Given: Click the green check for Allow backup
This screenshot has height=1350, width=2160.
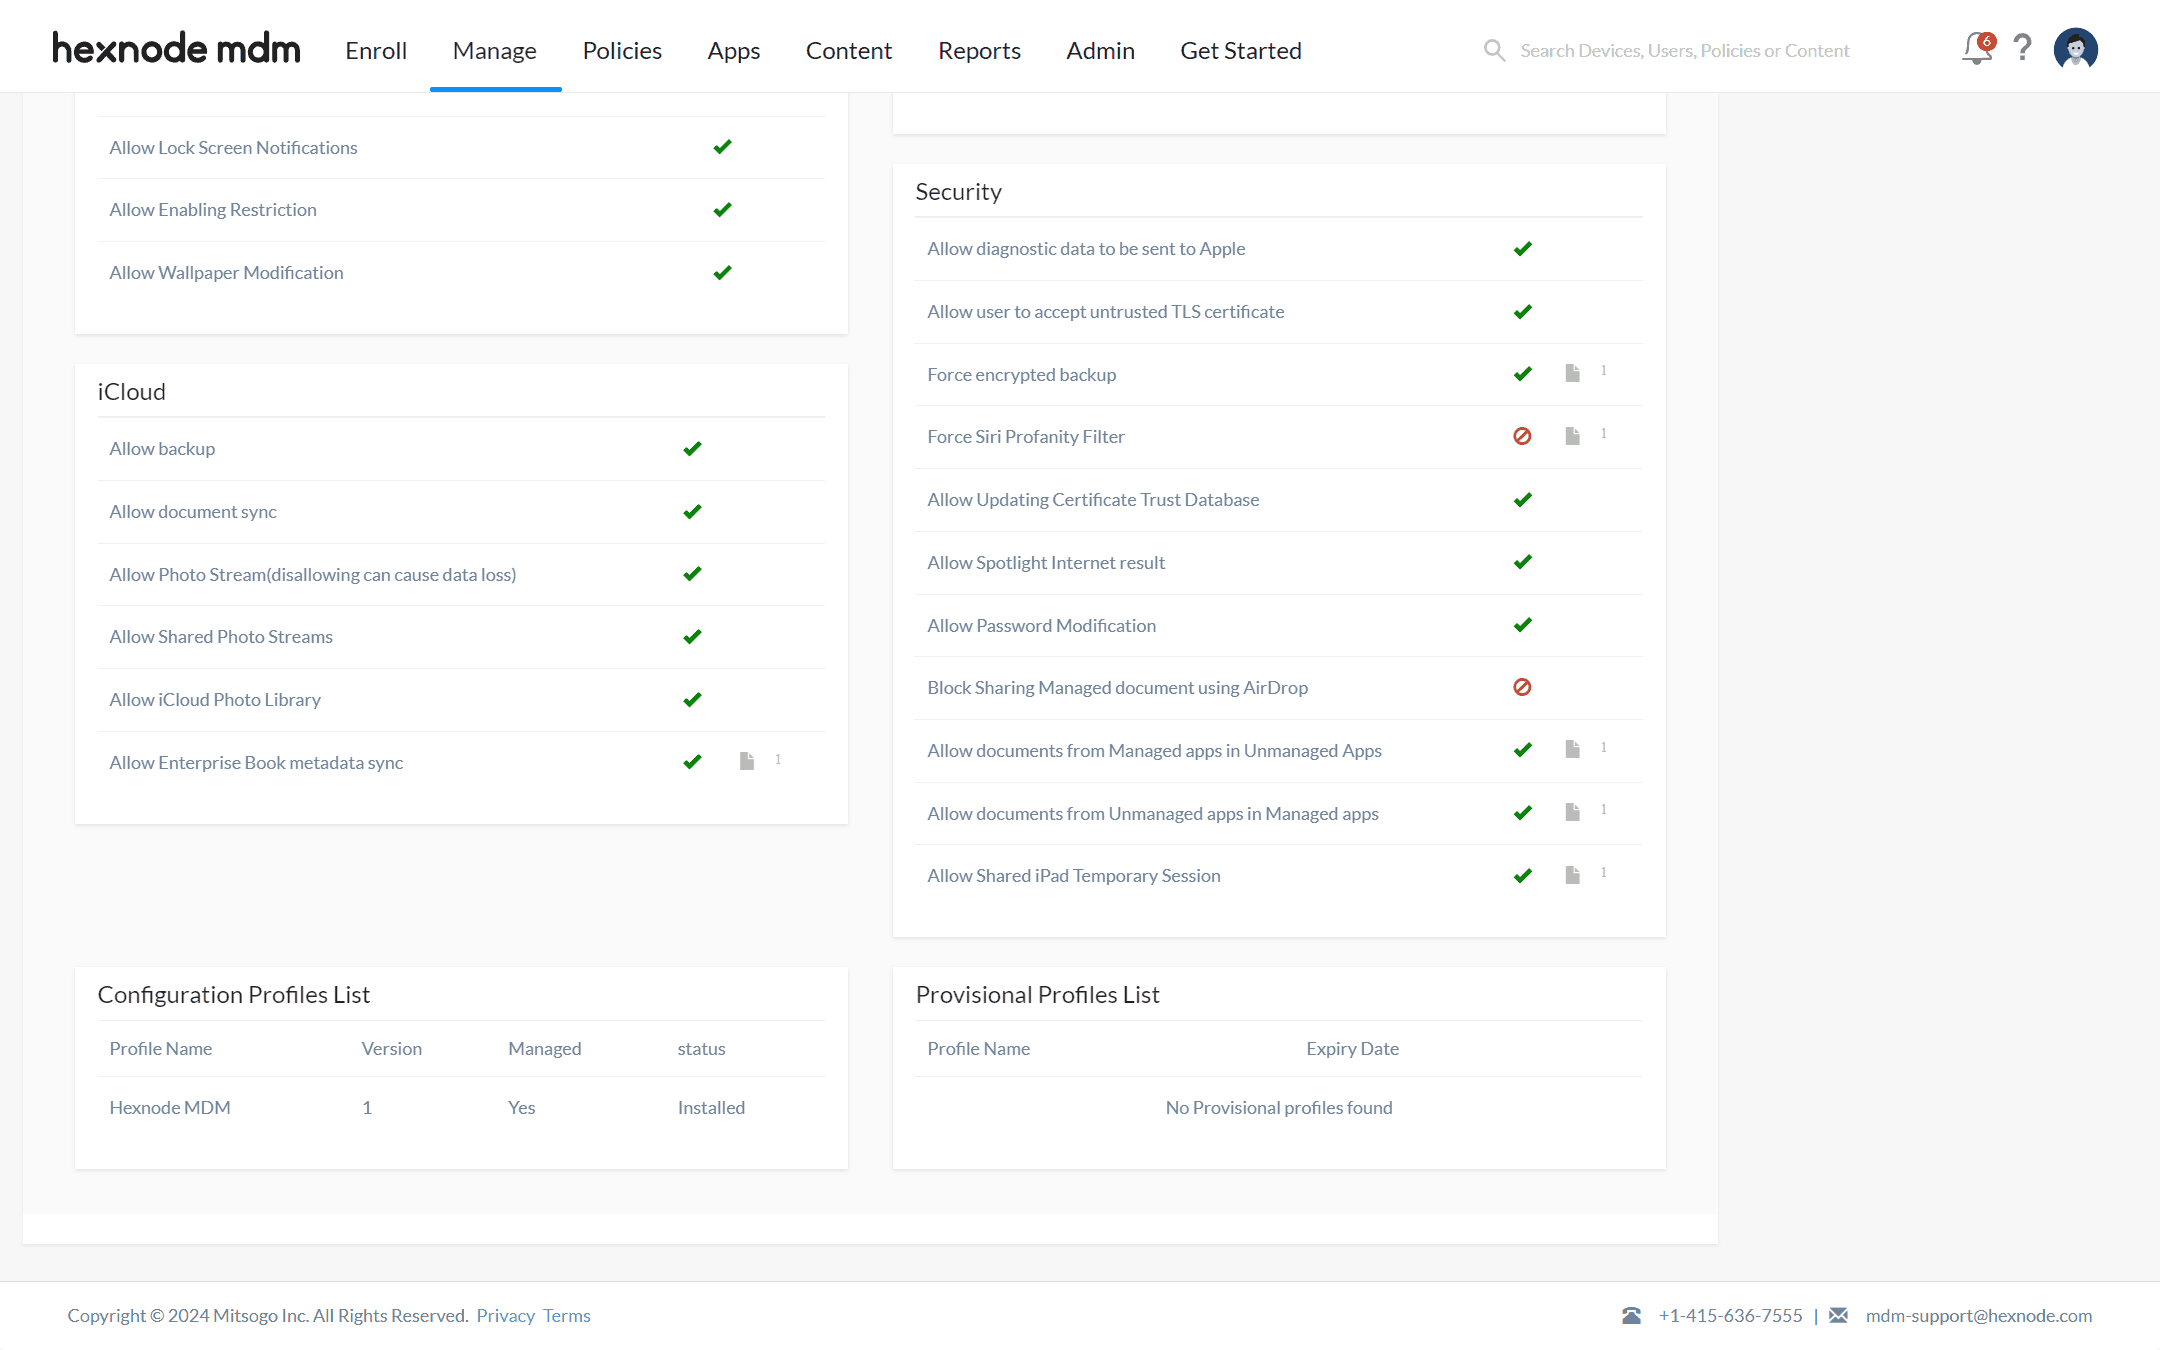Looking at the screenshot, I should 692,449.
